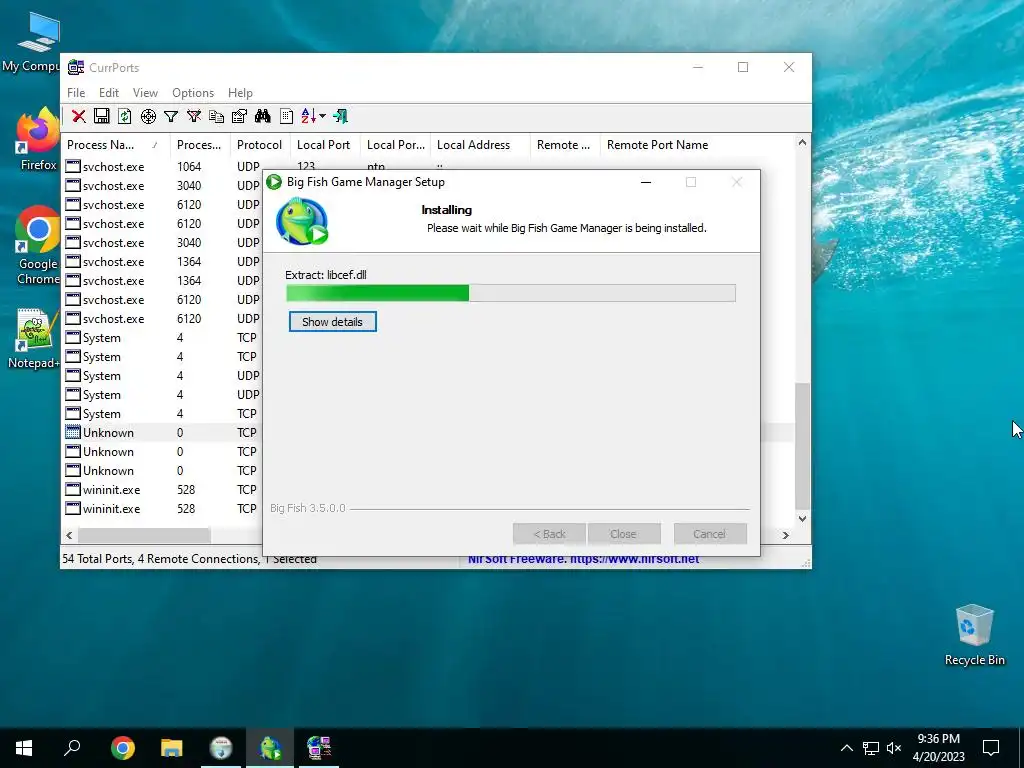This screenshot has width=1024, height=768.
Task: Click the Copy Selected Items toolbar icon
Action: 216,116
